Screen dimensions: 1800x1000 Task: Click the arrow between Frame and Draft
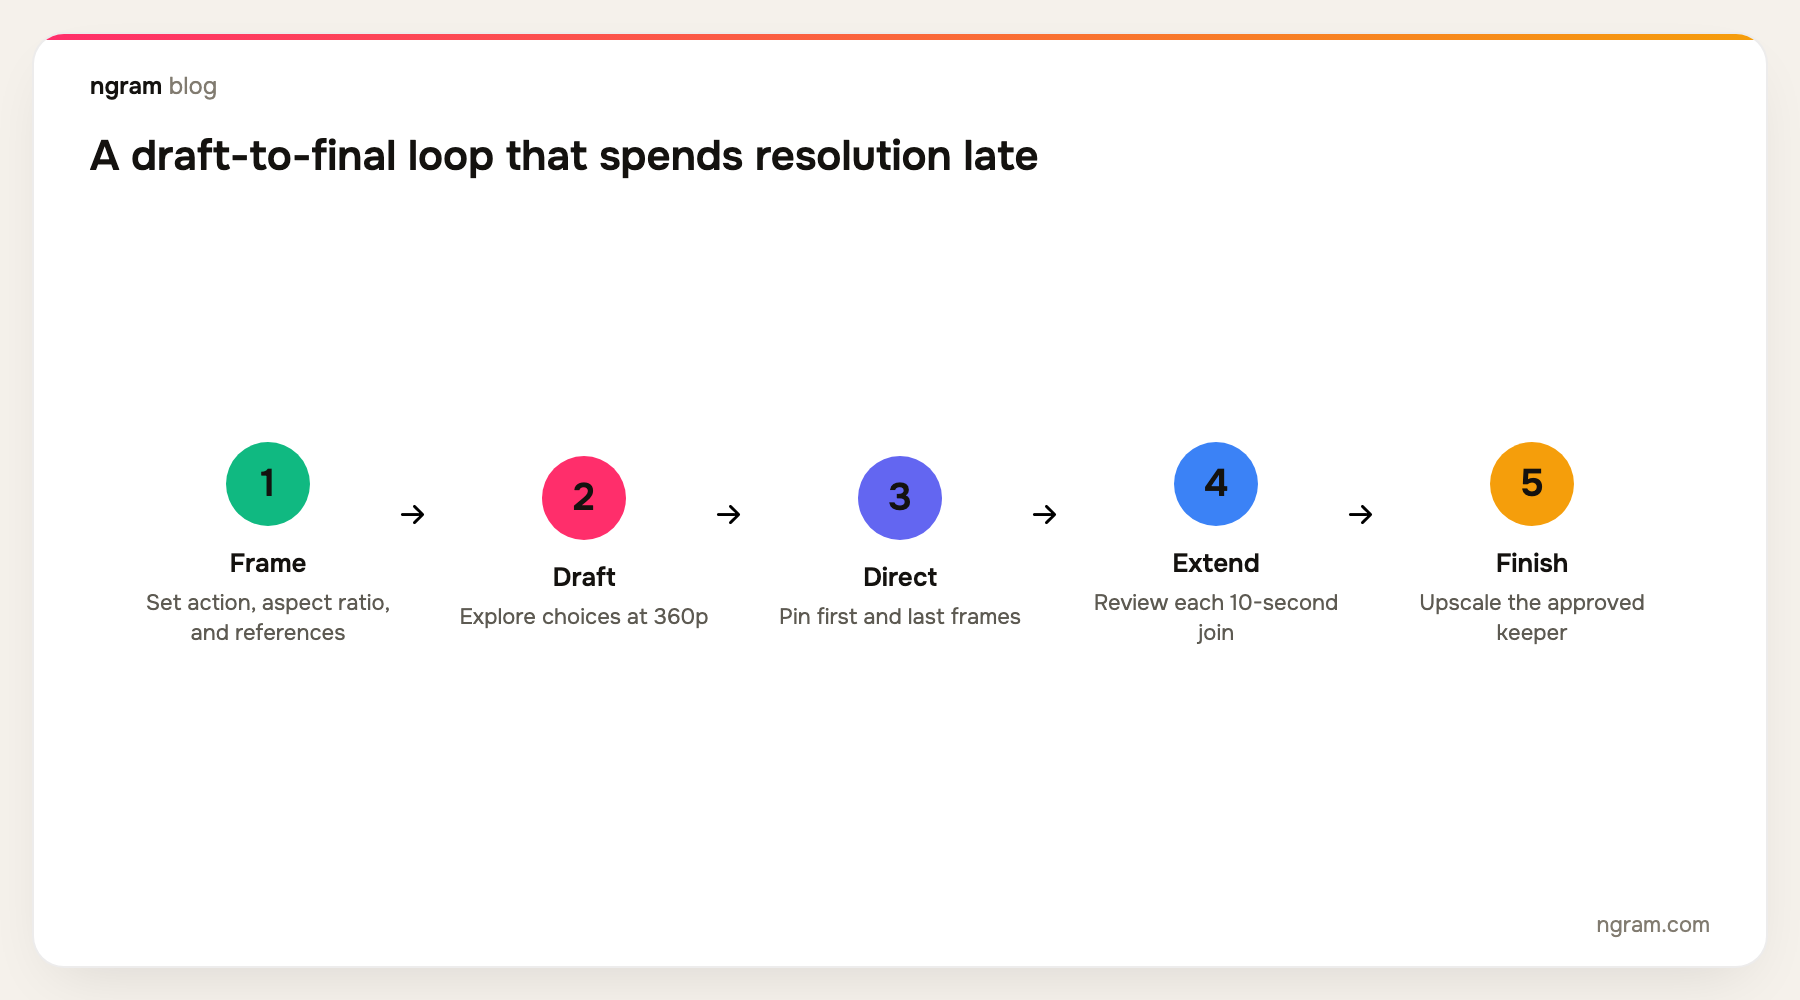[x=413, y=514]
